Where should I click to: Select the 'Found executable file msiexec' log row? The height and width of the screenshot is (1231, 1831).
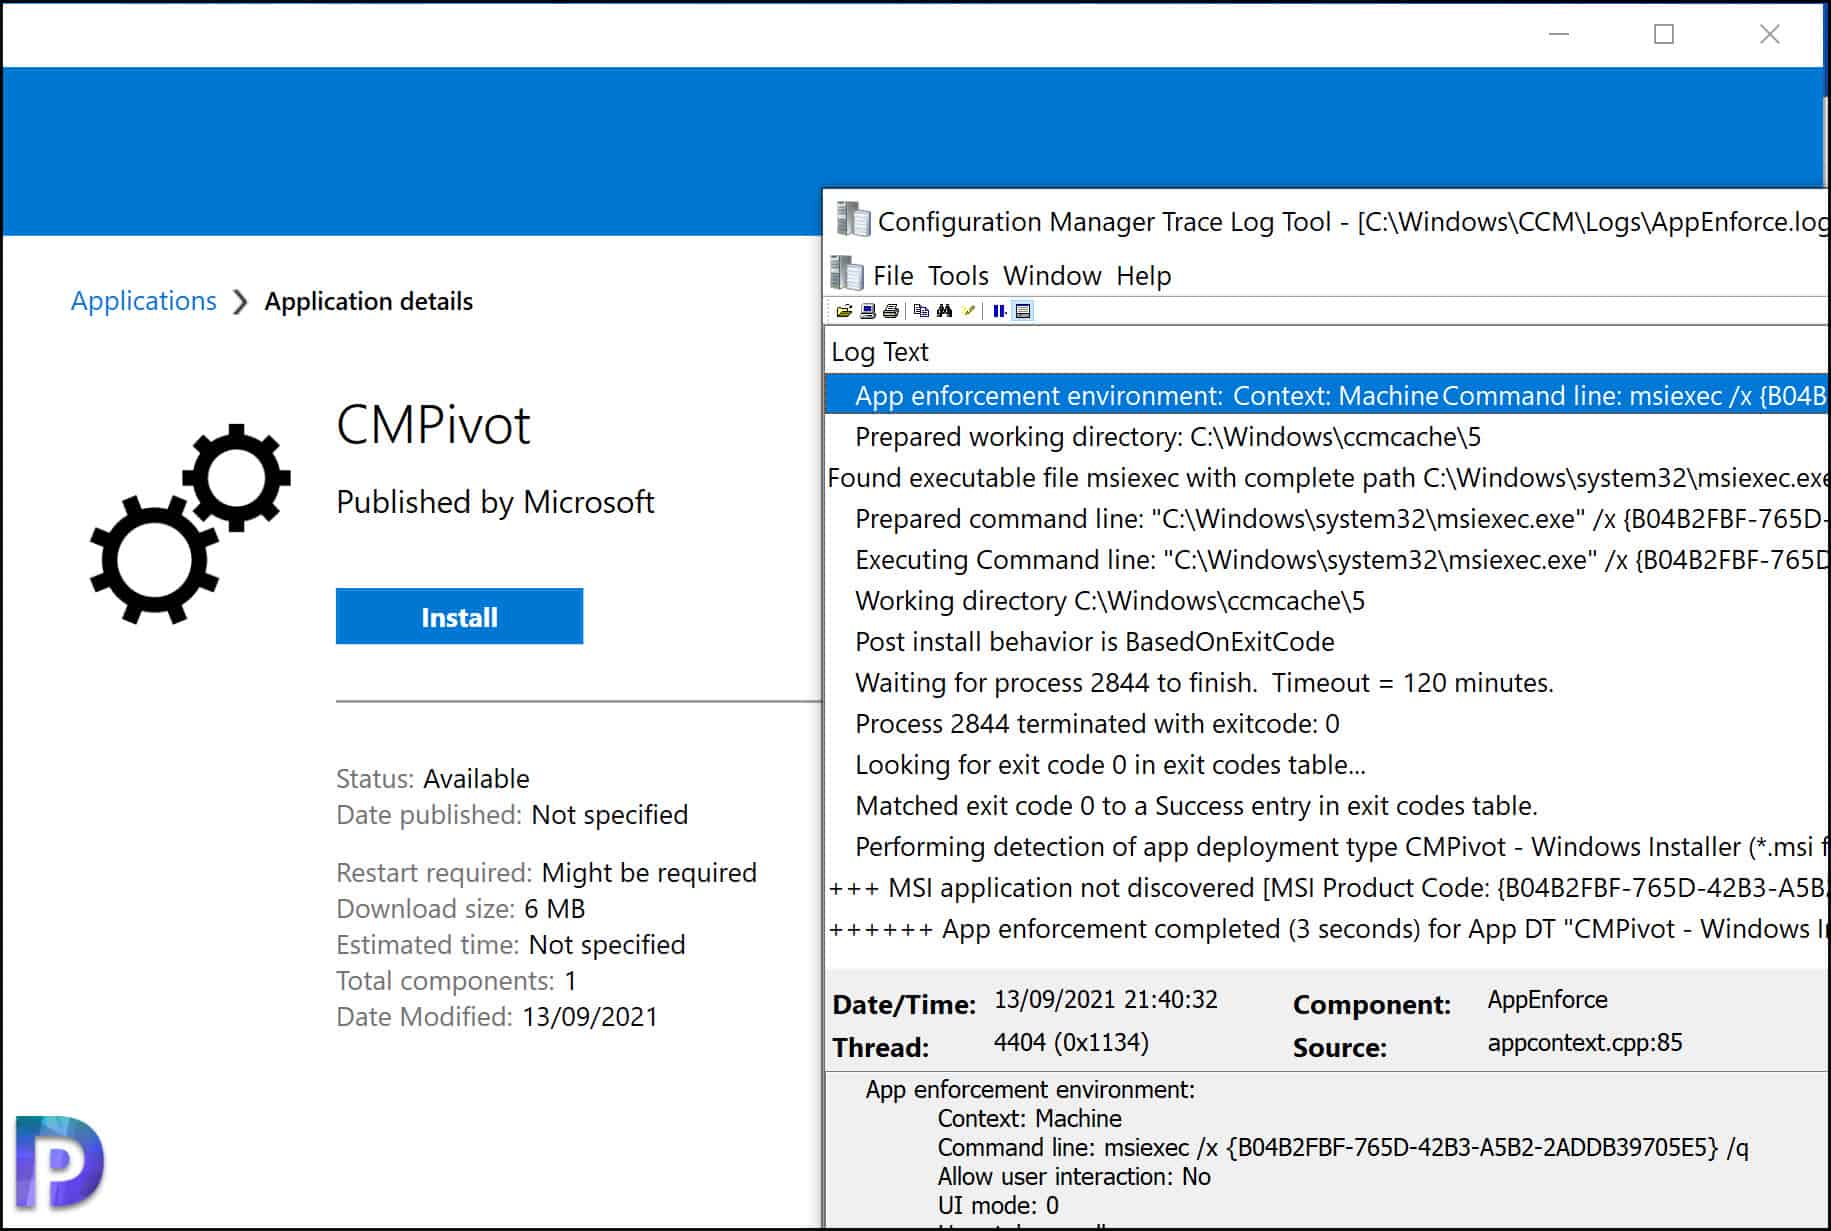coord(1326,478)
